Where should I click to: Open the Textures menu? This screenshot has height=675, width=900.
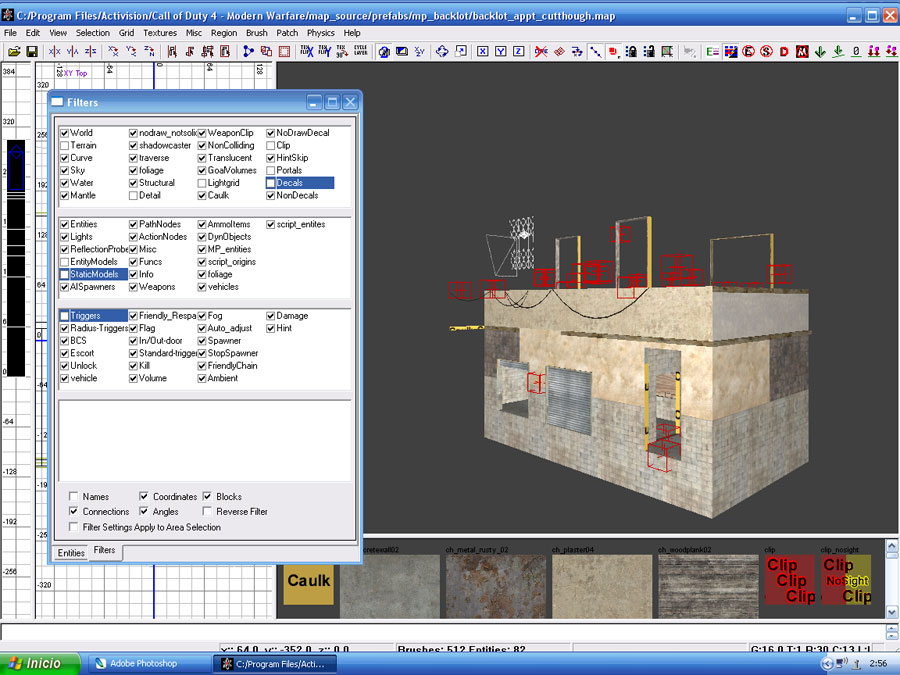point(160,33)
